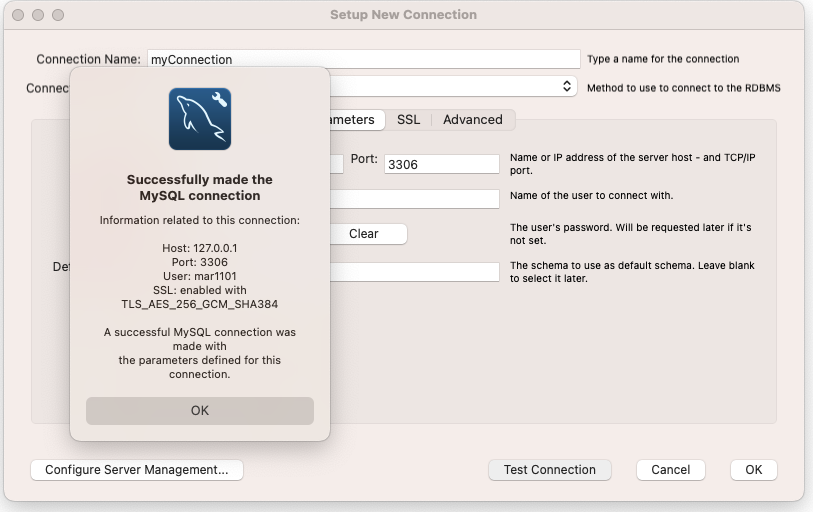813x512 pixels.
Task: Click the "Host: 127.0.0.1" text
Action: click(x=200, y=248)
